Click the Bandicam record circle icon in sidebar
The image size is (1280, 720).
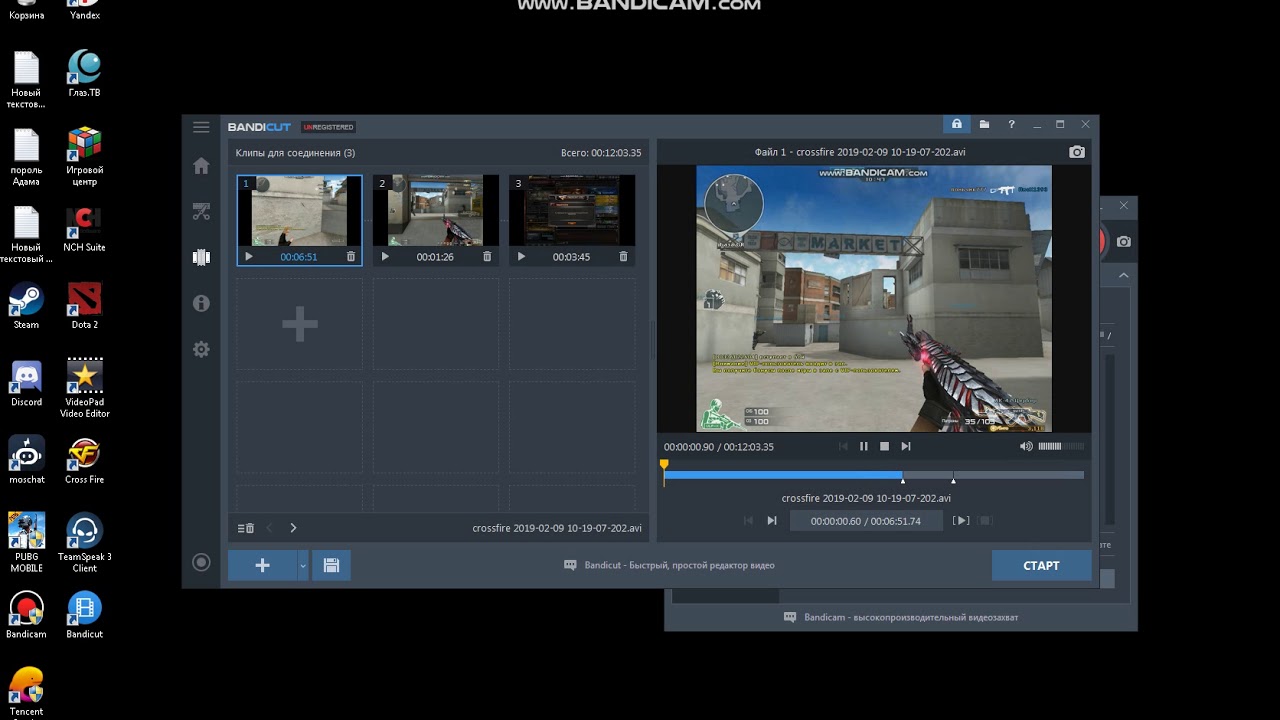point(201,563)
